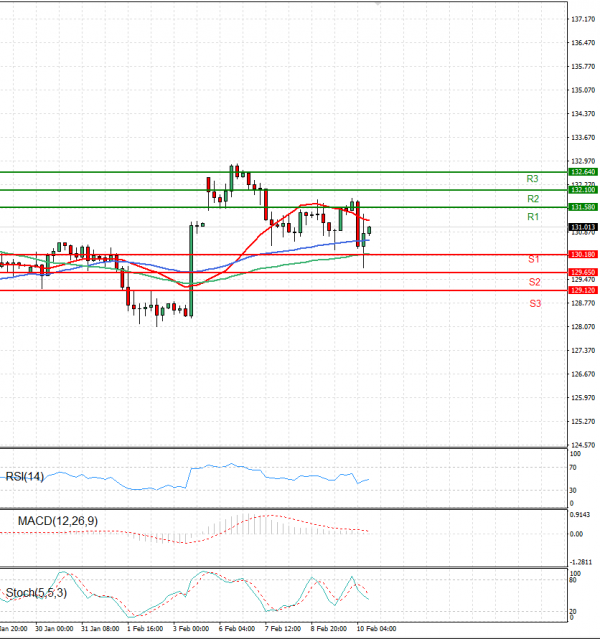600x639 pixels.
Task: Click the RSI 70 level value
Action: (x=573, y=467)
